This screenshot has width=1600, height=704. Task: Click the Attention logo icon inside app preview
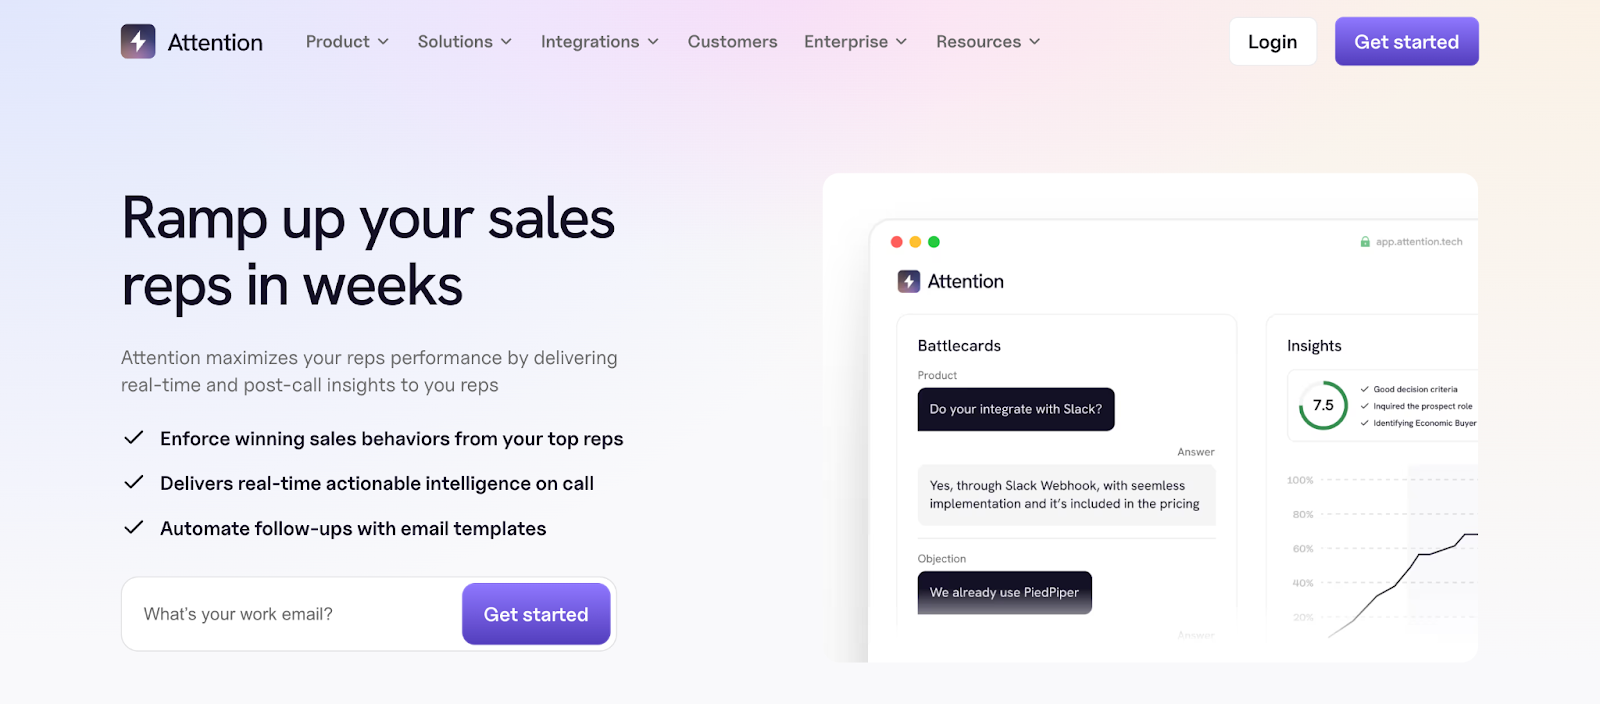[x=908, y=282]
